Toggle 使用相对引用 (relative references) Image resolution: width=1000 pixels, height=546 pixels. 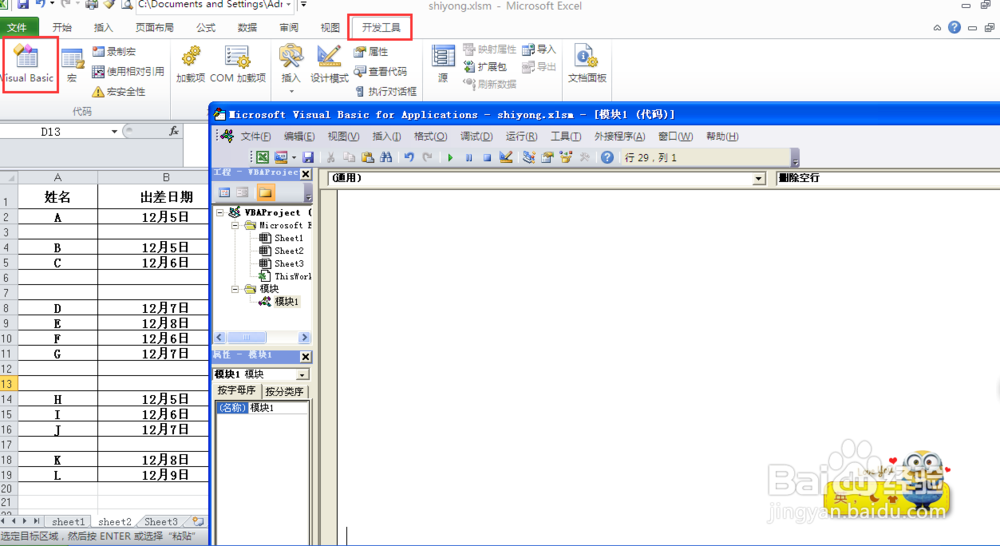click(x=128, y=71)
